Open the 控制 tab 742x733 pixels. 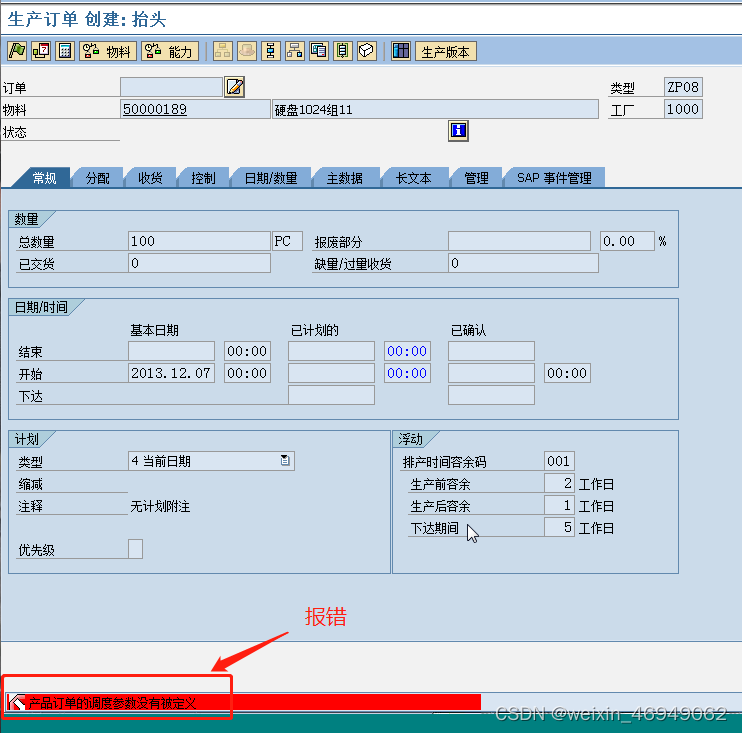pyautogui.click(x=203, y=178)
